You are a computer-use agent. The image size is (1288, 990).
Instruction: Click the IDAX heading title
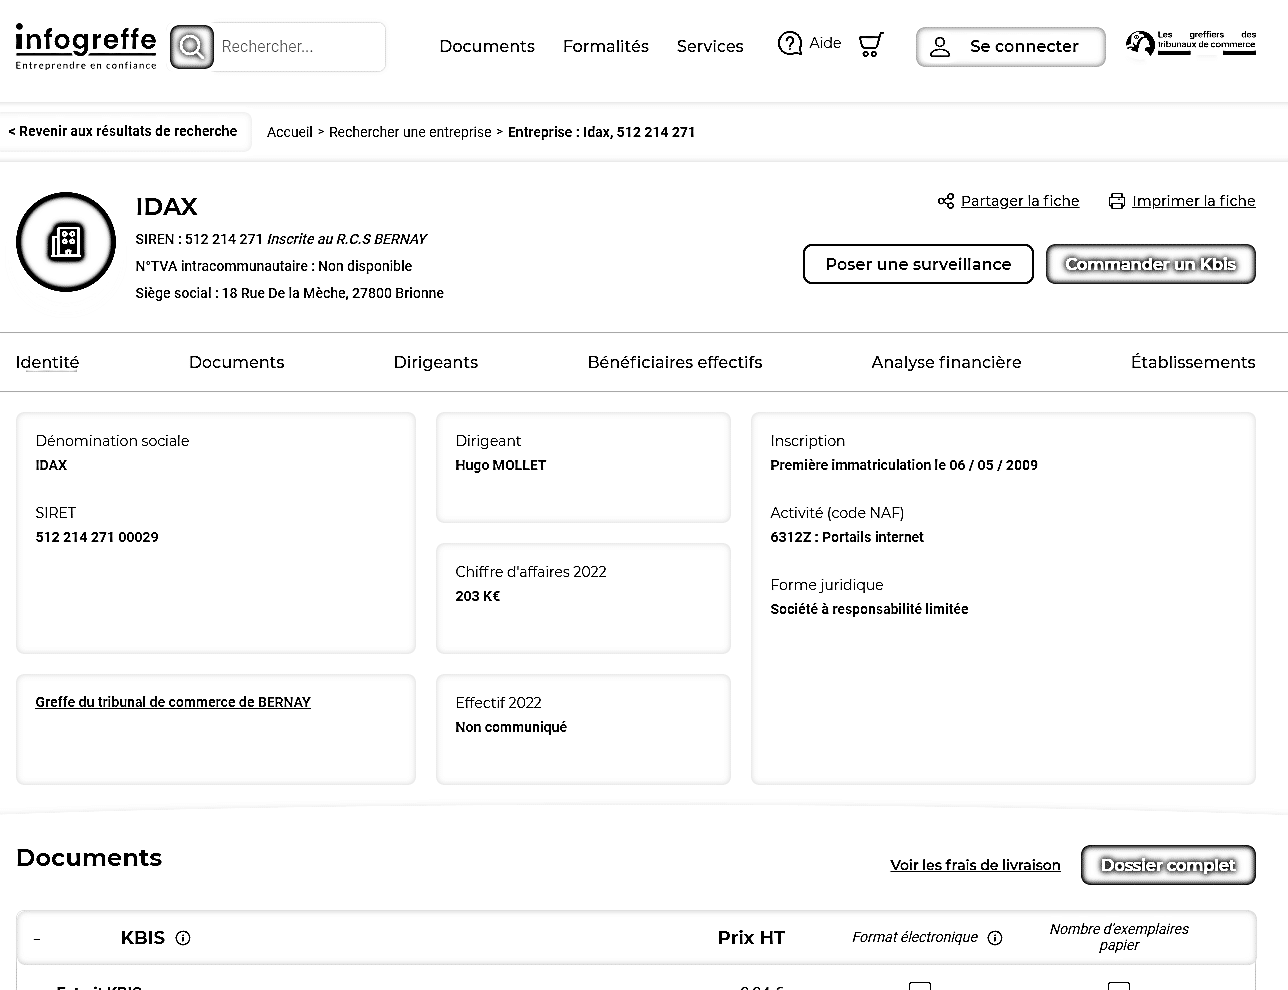pyautogui.click(x=167, y=206)
